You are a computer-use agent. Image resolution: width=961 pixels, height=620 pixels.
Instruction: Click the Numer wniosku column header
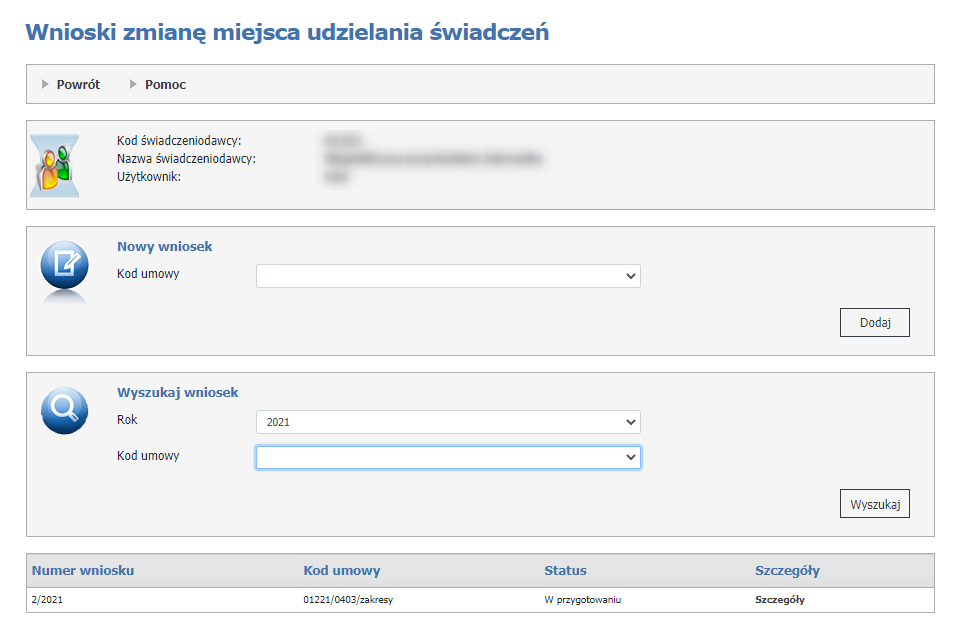click(83, 571)
